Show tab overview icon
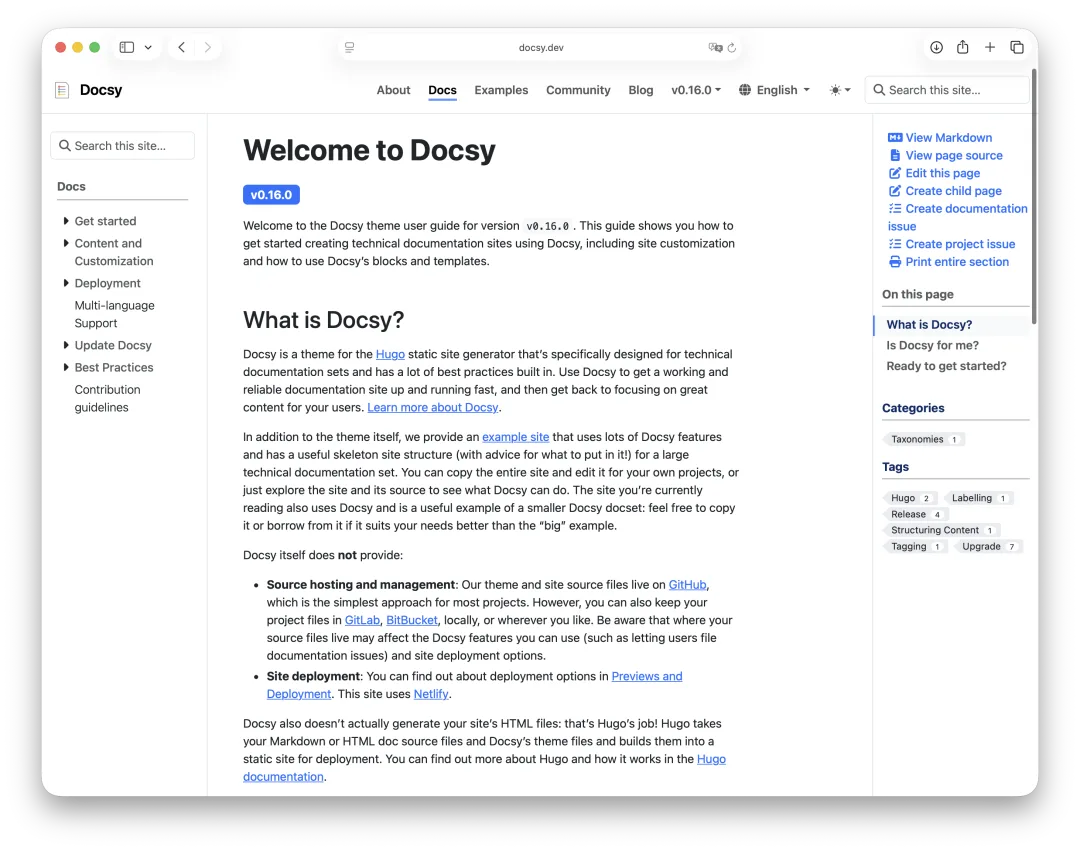Image resolution: width=1080 pixels, height=851 pixels. pos(1017,48)
